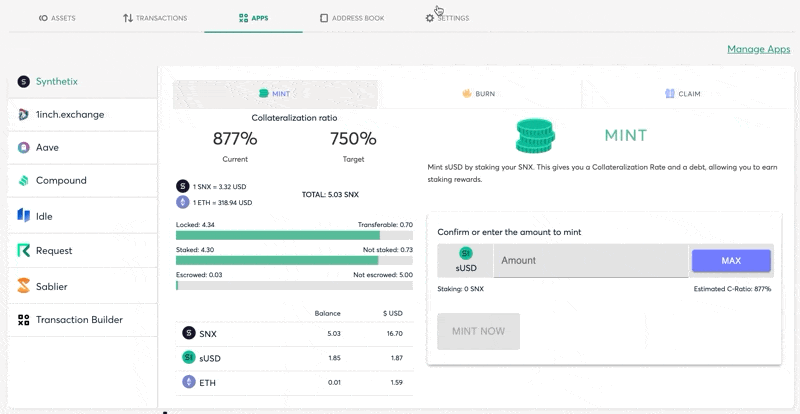Open the Aave app
The height and width of the screenshot is (414, 800).
tap(83, 148)
